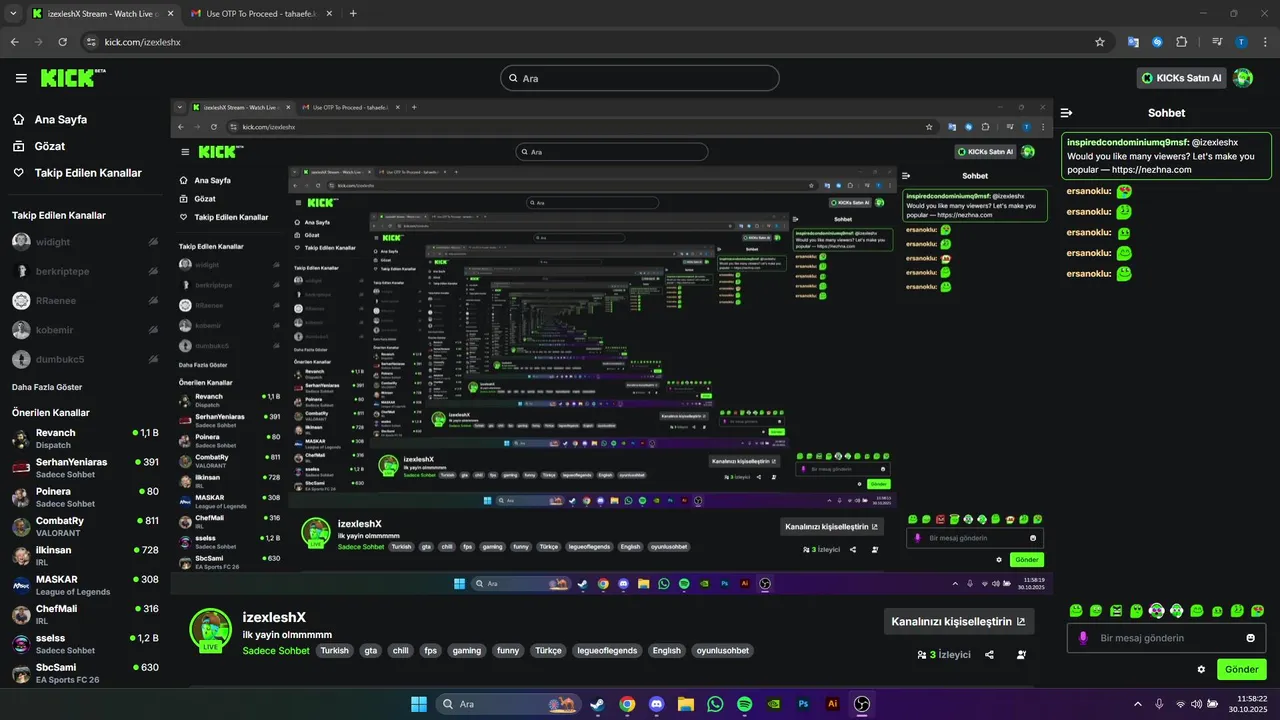
Task: Click the Kick search box Ara
Action: (640, 78)
